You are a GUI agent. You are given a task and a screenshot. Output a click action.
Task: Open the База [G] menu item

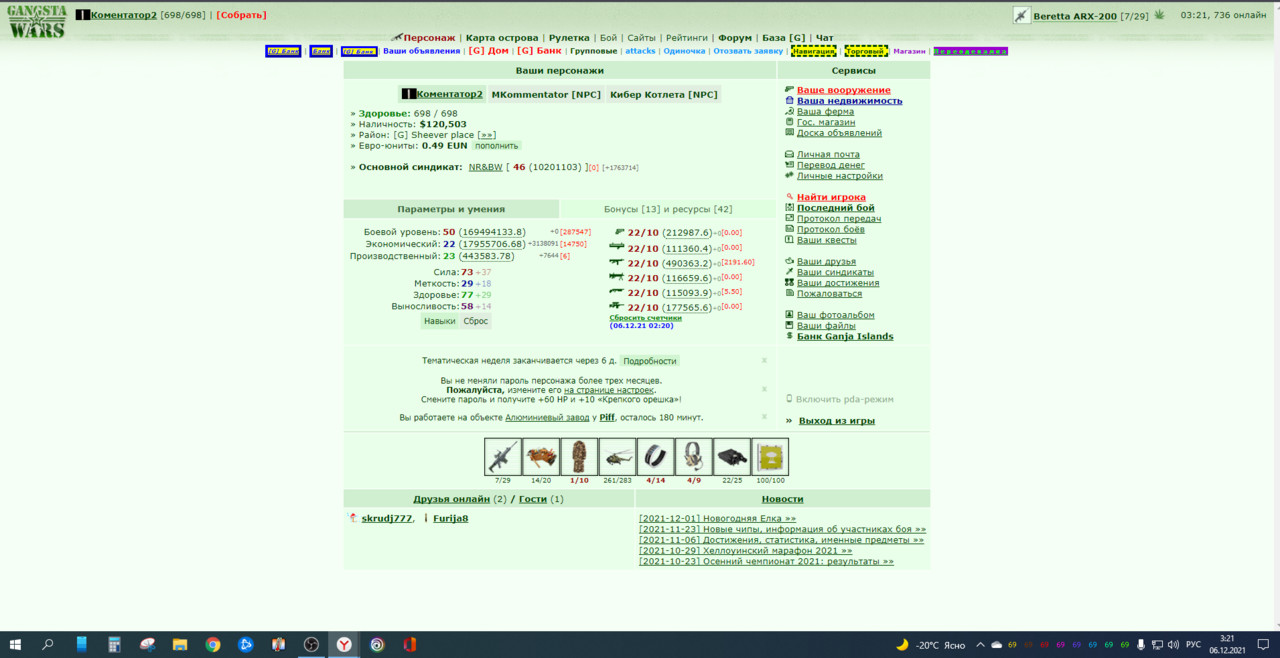coord(783,38)
